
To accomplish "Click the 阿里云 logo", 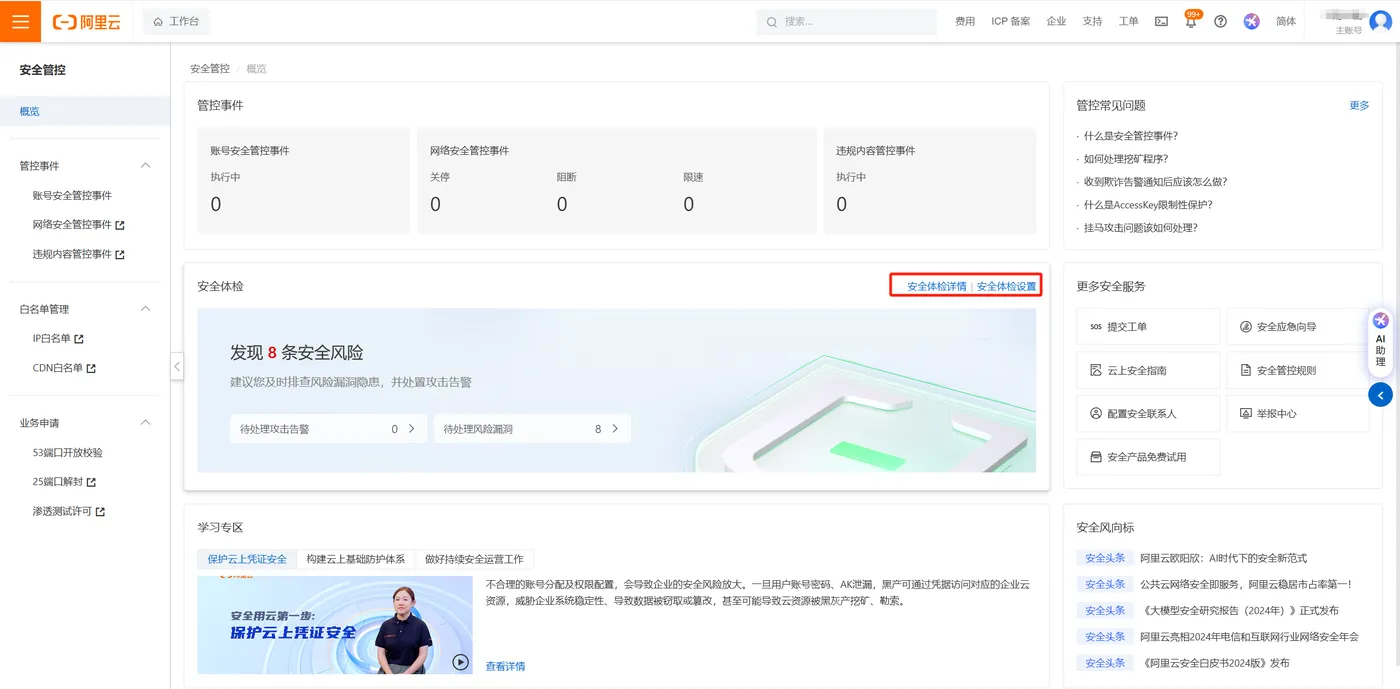I will coord(86,21).
